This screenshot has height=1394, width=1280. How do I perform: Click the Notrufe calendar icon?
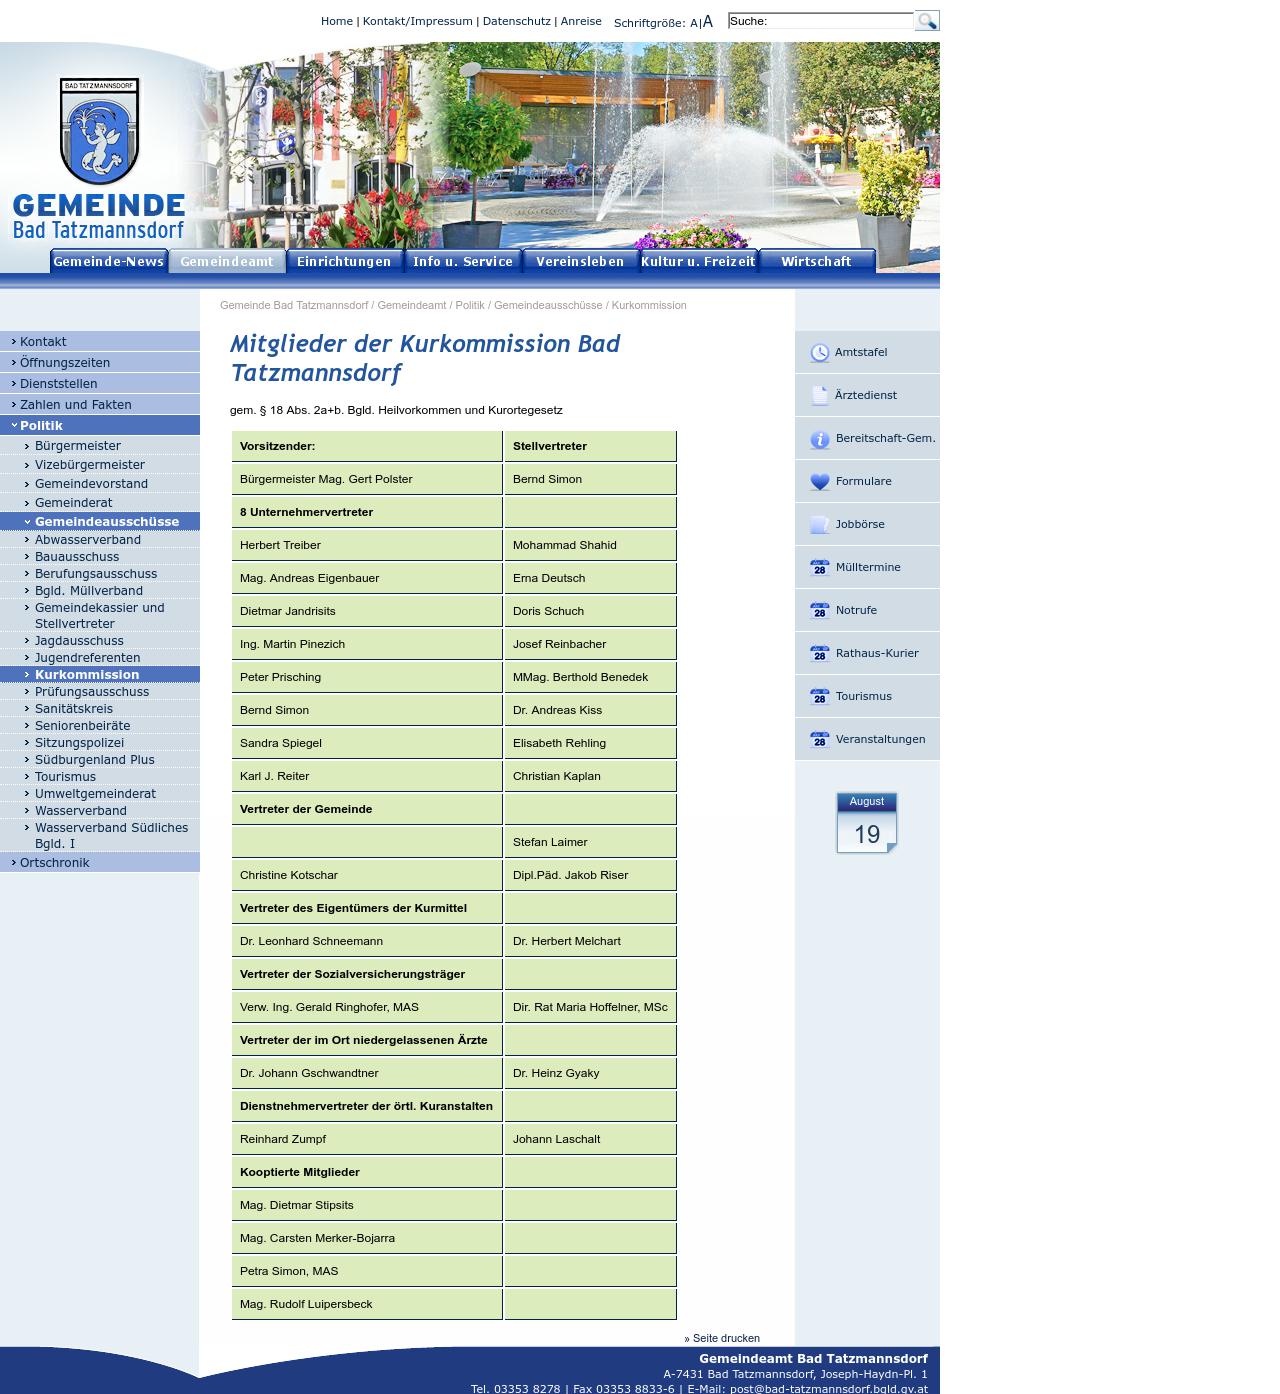click(x=820, y=611)
